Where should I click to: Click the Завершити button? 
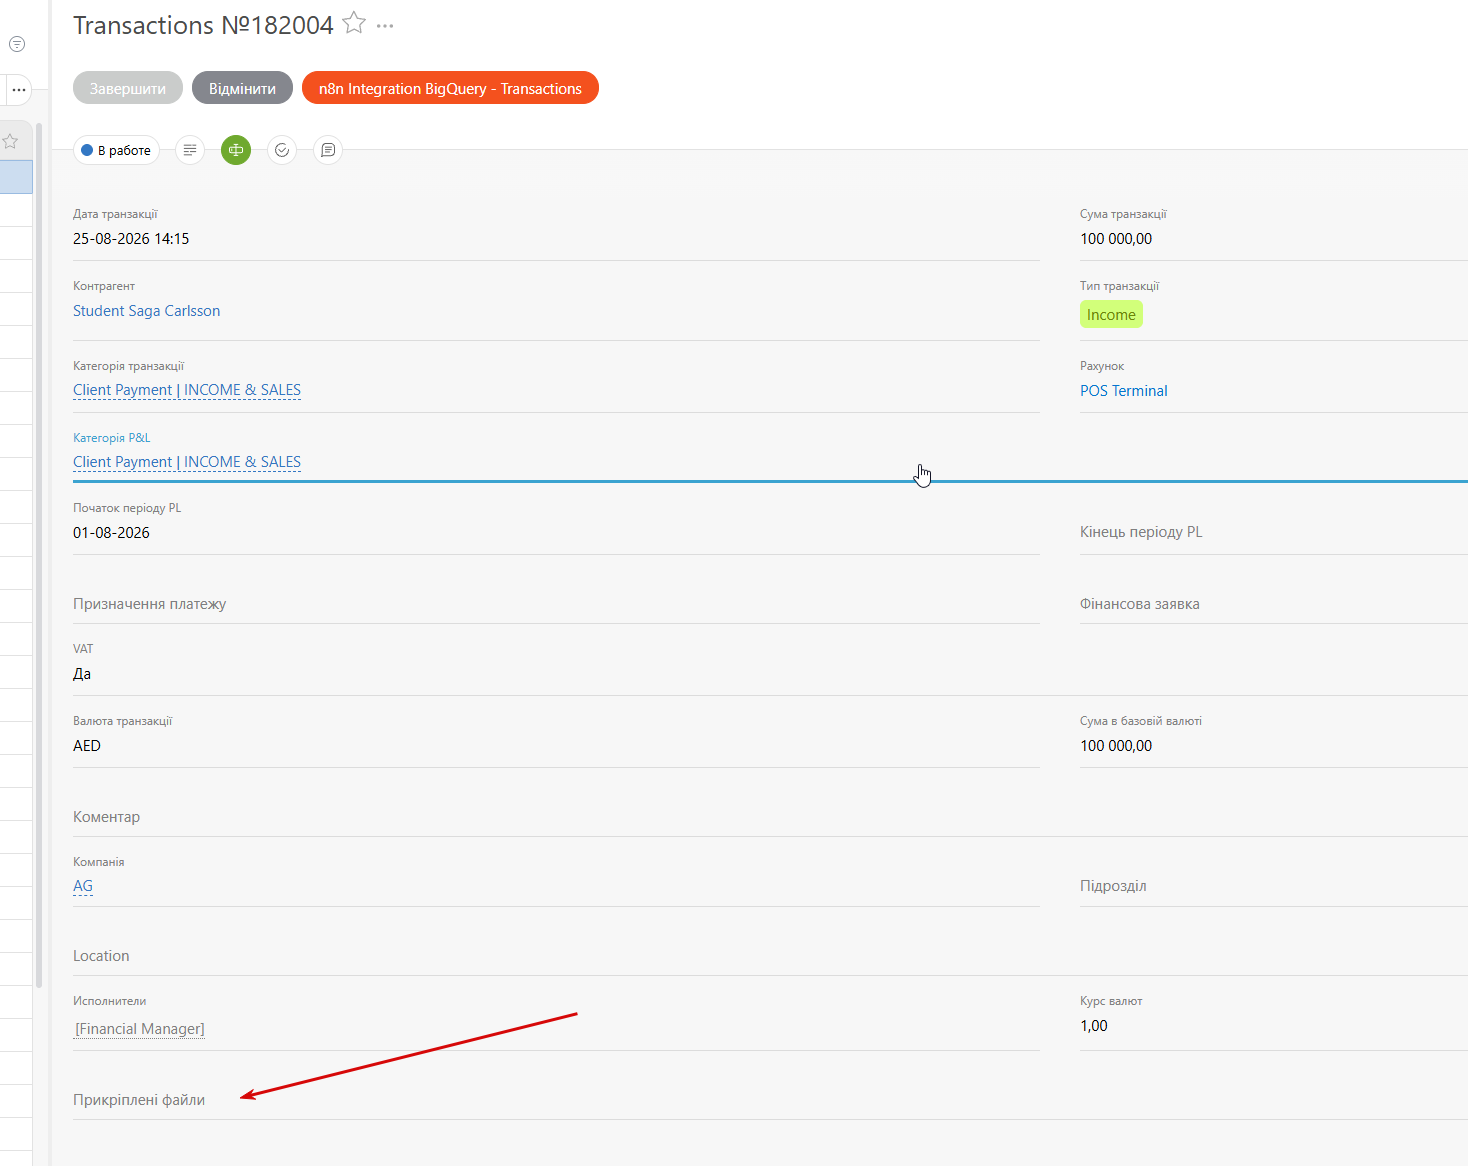pos(128,88)
